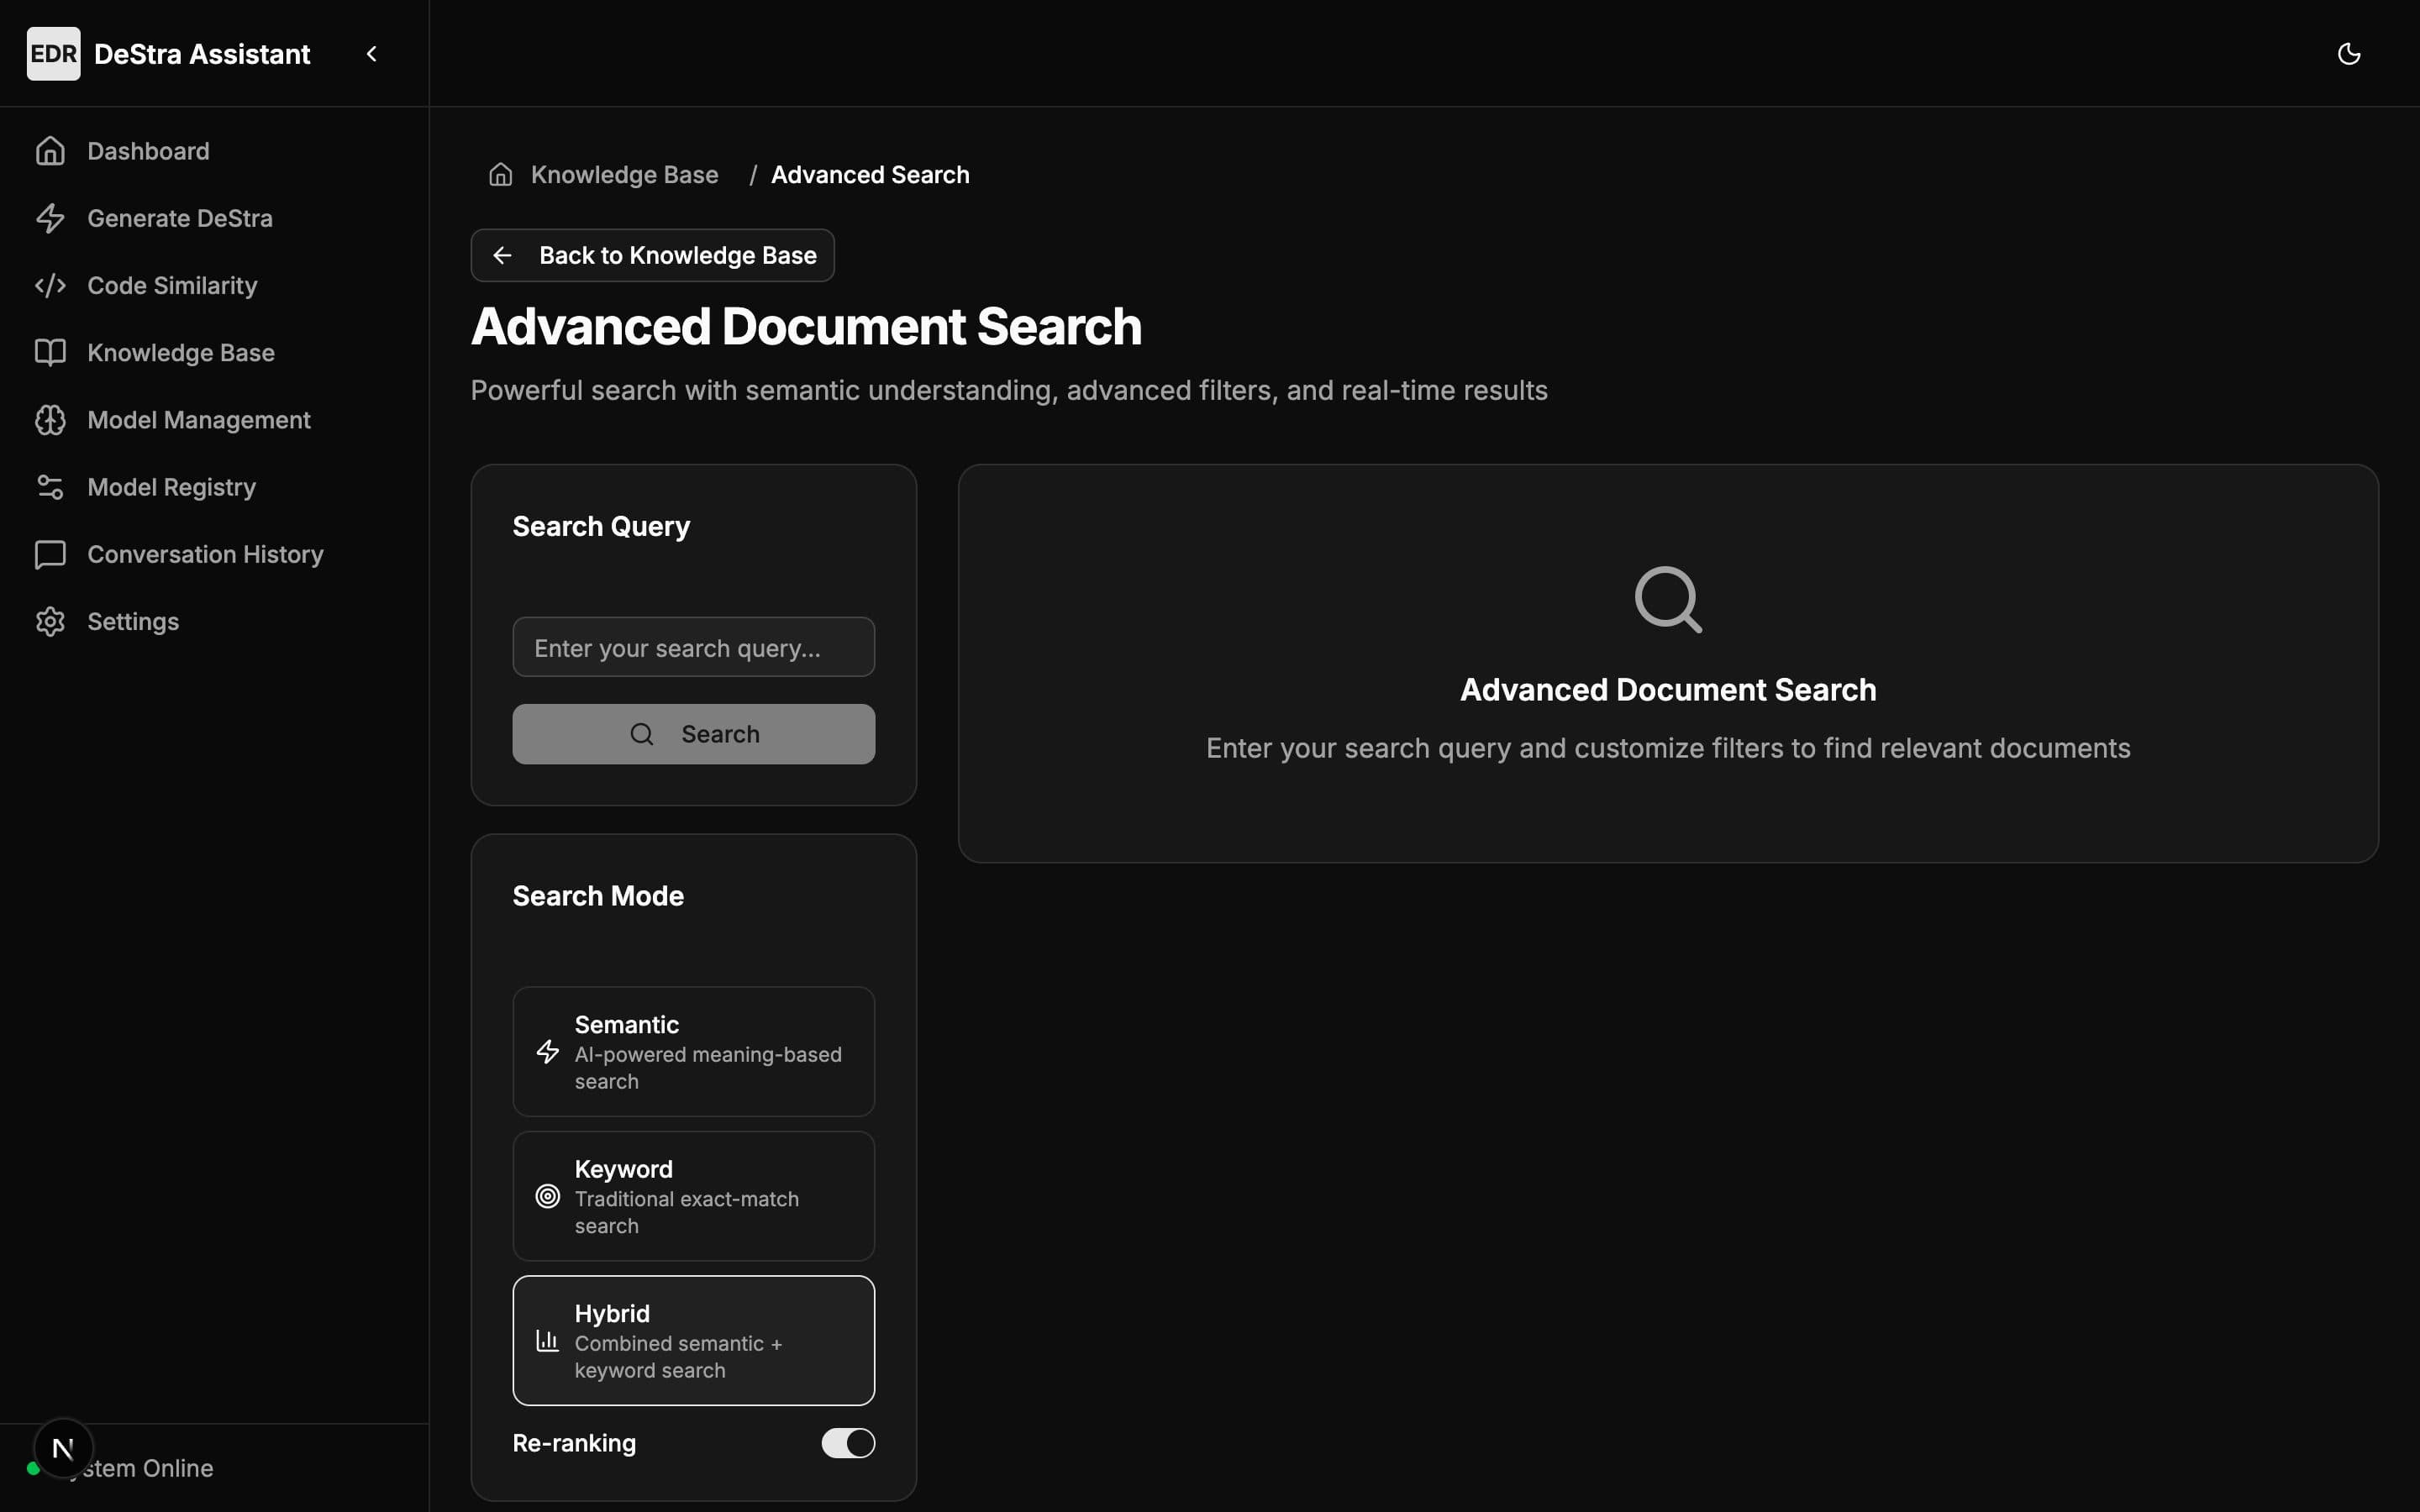The image size is (2420, 1512).
Task: Toggle dark mode moon icon
Action: click(2349, 54)
